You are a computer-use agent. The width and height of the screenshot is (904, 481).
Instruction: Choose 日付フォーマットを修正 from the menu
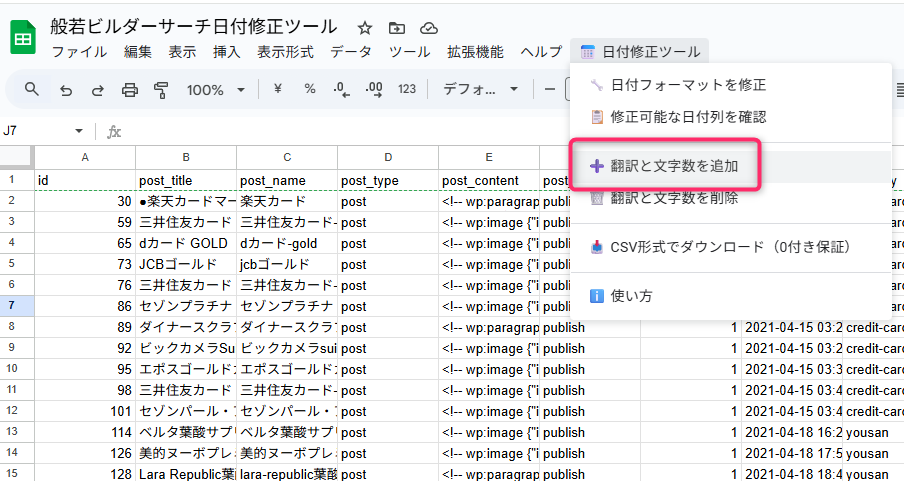(730, 85)
